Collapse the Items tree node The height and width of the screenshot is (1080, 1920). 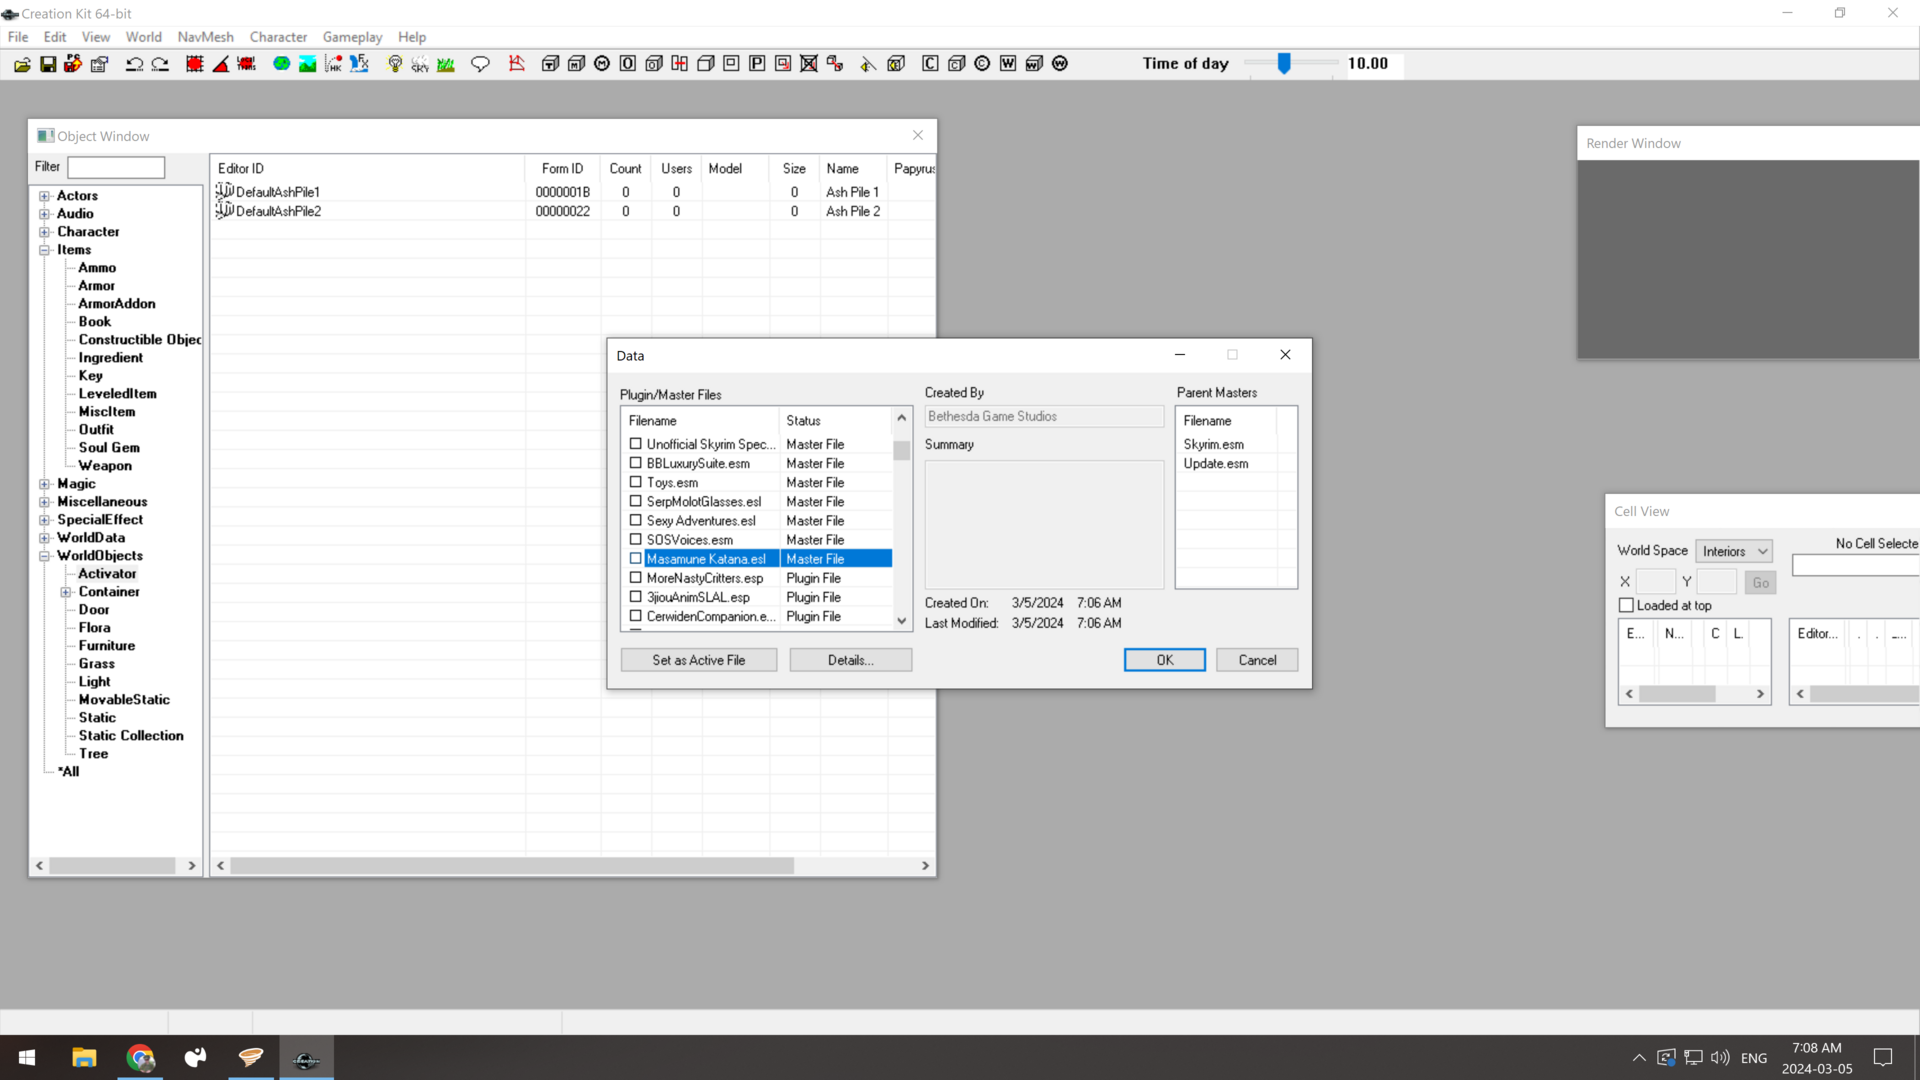coord(44,250)
